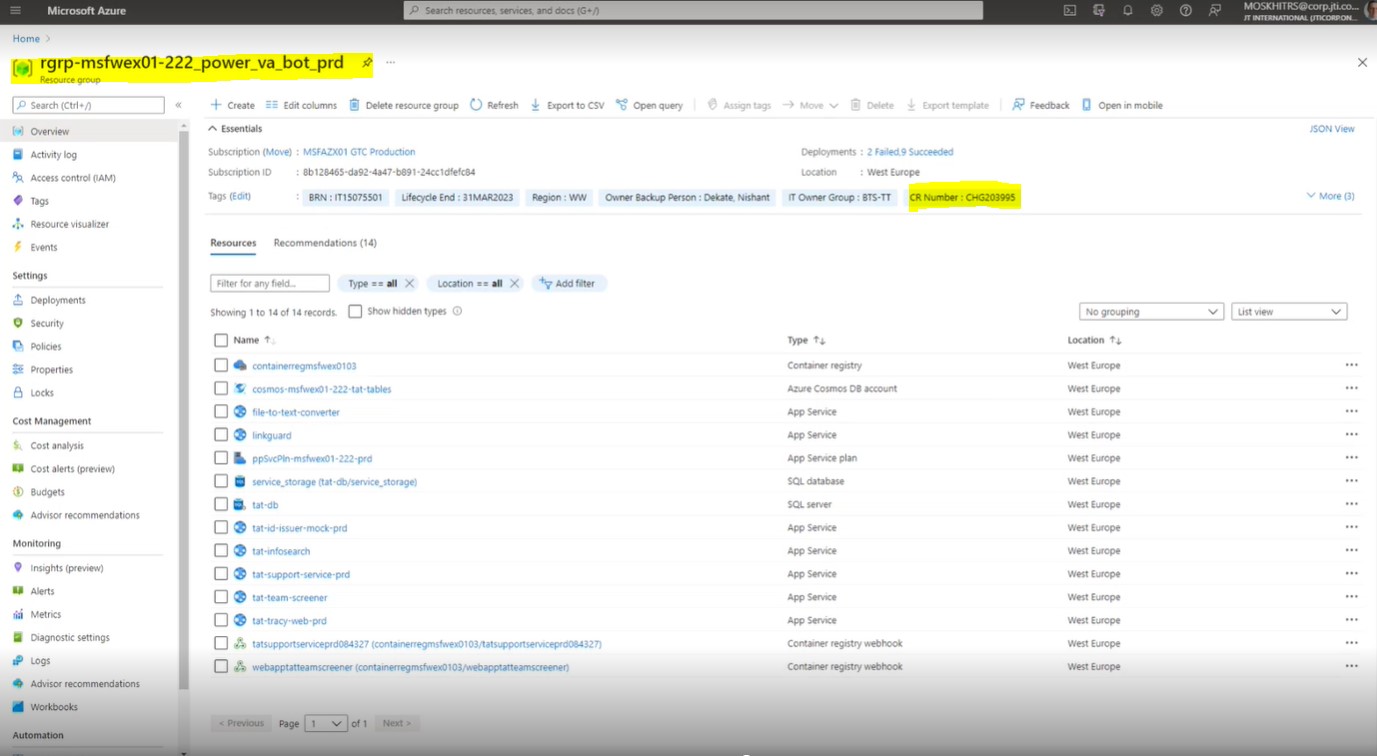Click the Add filter button

point(569,284)
